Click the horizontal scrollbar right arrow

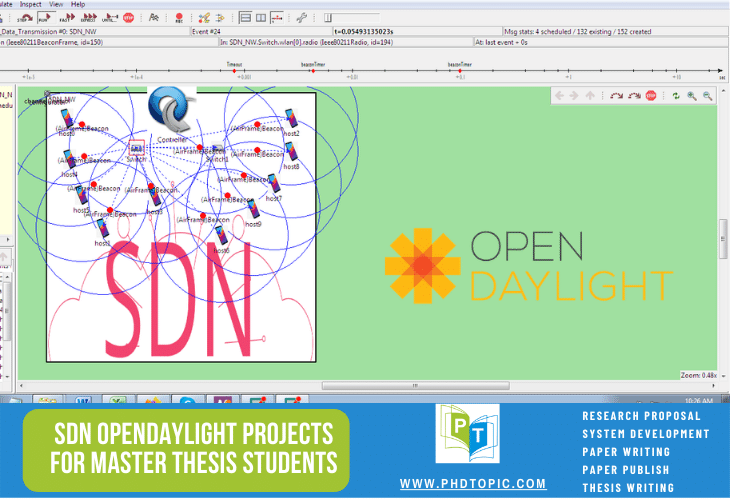pos(713,385)
